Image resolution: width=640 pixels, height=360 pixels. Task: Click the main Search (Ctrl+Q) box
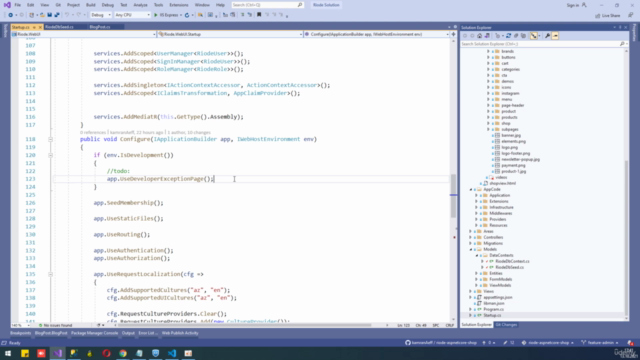[267, 5]
